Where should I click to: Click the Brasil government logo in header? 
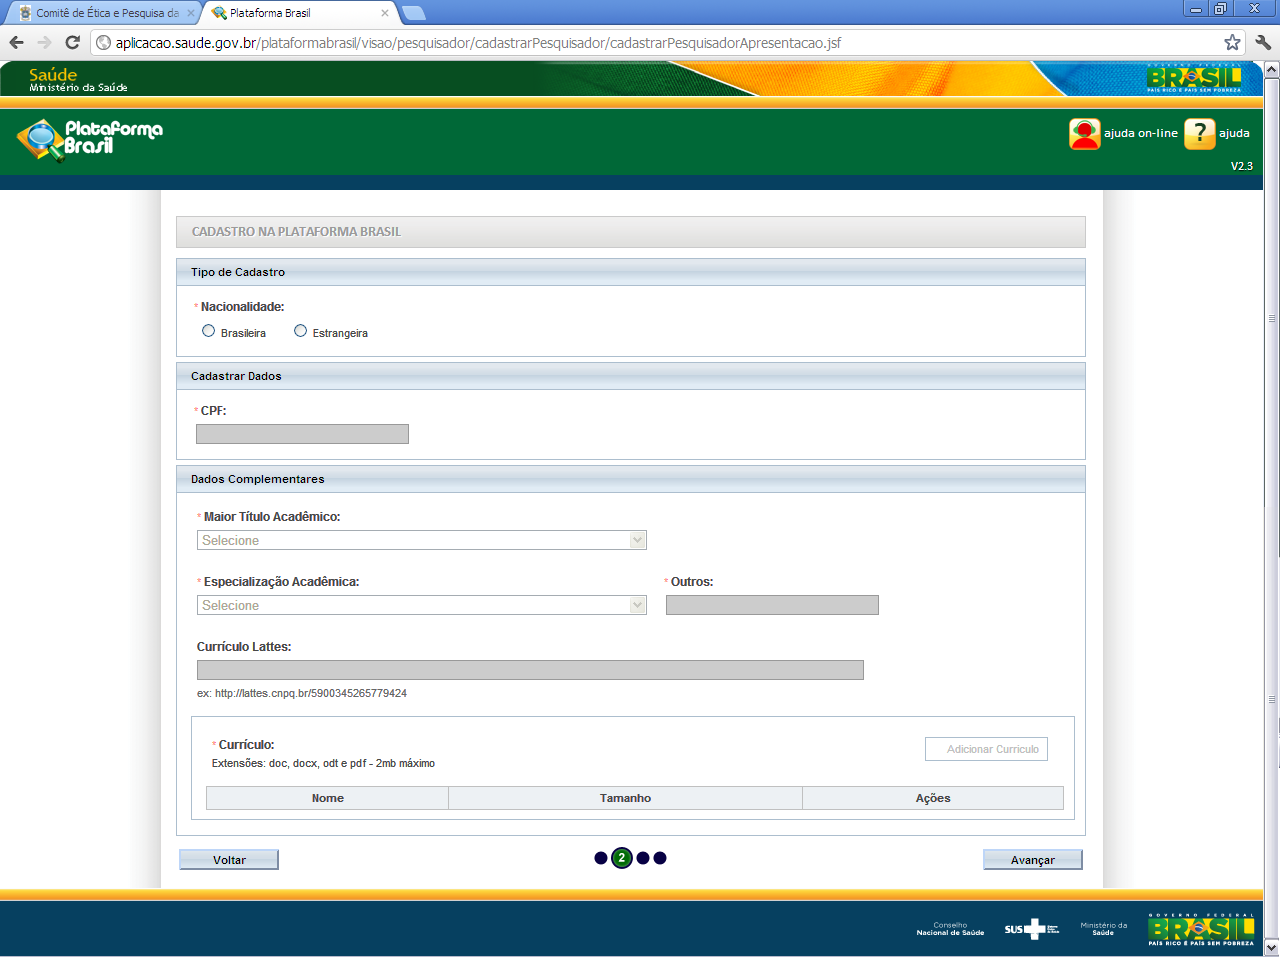pos(1195,78)
